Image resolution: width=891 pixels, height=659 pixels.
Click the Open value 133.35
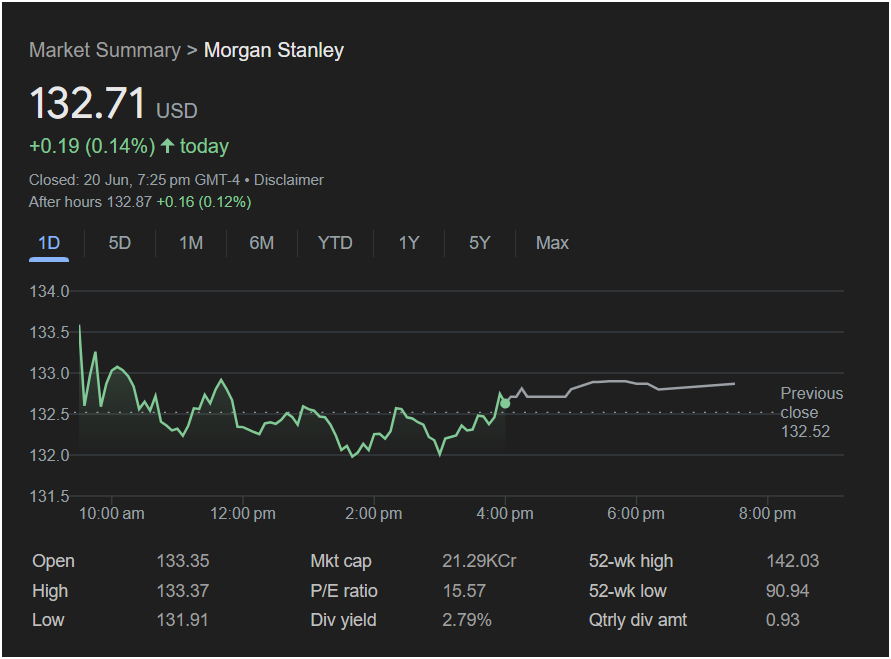click(x=183, y=561)
